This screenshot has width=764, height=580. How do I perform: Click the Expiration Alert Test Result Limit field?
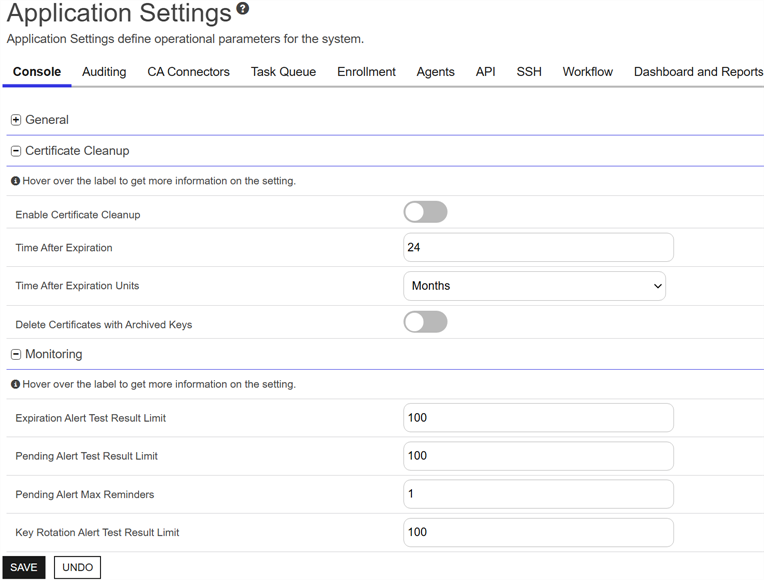[x=538, y=418]
